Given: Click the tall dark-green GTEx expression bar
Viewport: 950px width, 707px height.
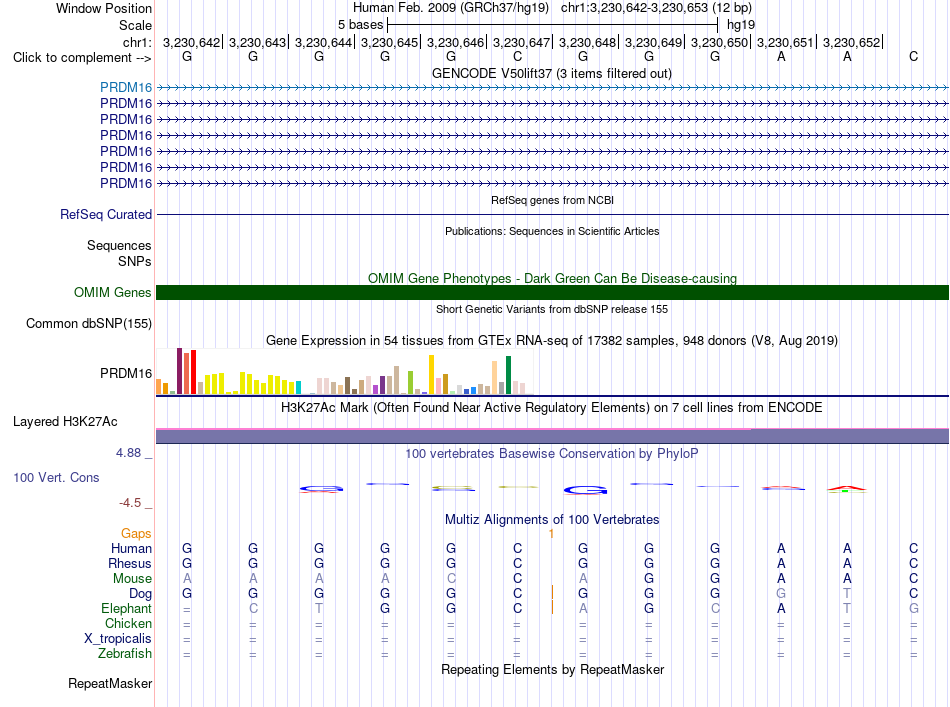Looking at the screenshot, I should coord(508,375).
